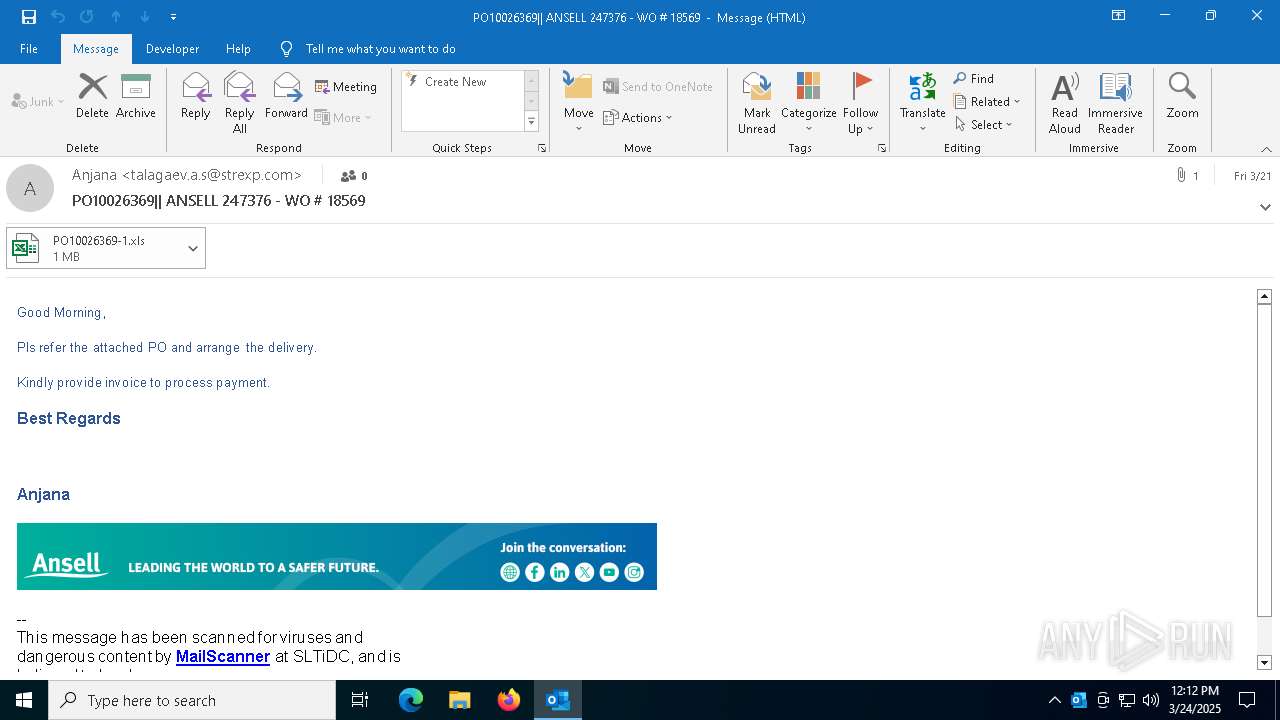
Task: Click the message scrollbar up arrow
Action: [x=1264, y=296]
